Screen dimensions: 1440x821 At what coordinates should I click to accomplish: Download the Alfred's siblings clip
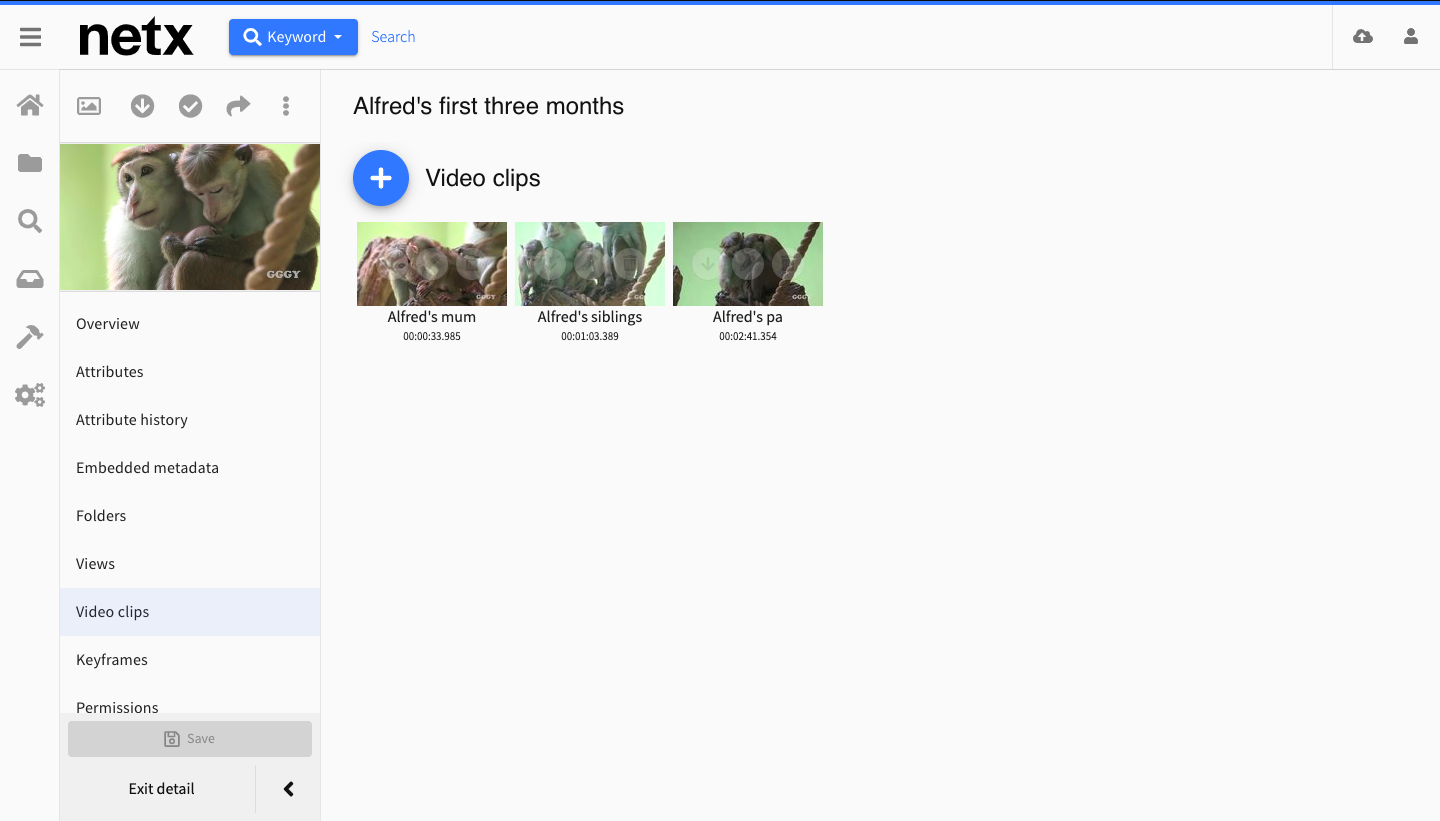pos(550,264)
